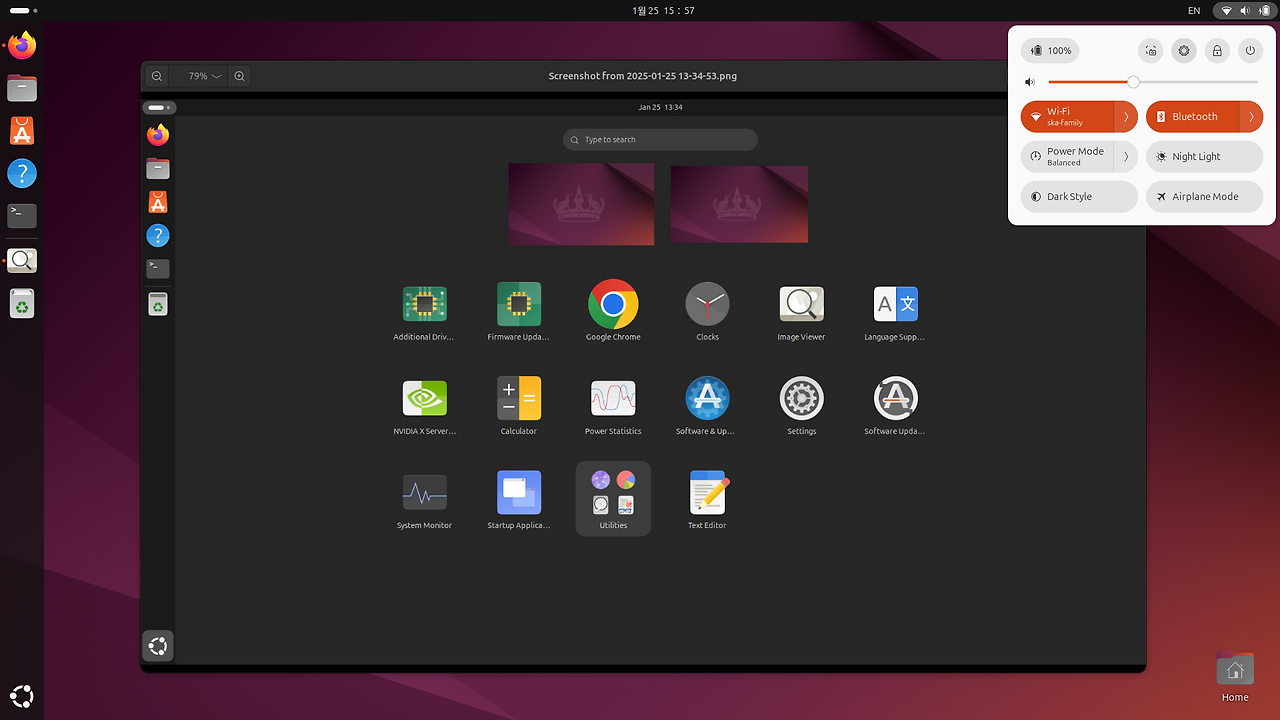Open the 79% zoom level dropdown
Viewport: 1280px width, 720px height.
click(204, 76)
